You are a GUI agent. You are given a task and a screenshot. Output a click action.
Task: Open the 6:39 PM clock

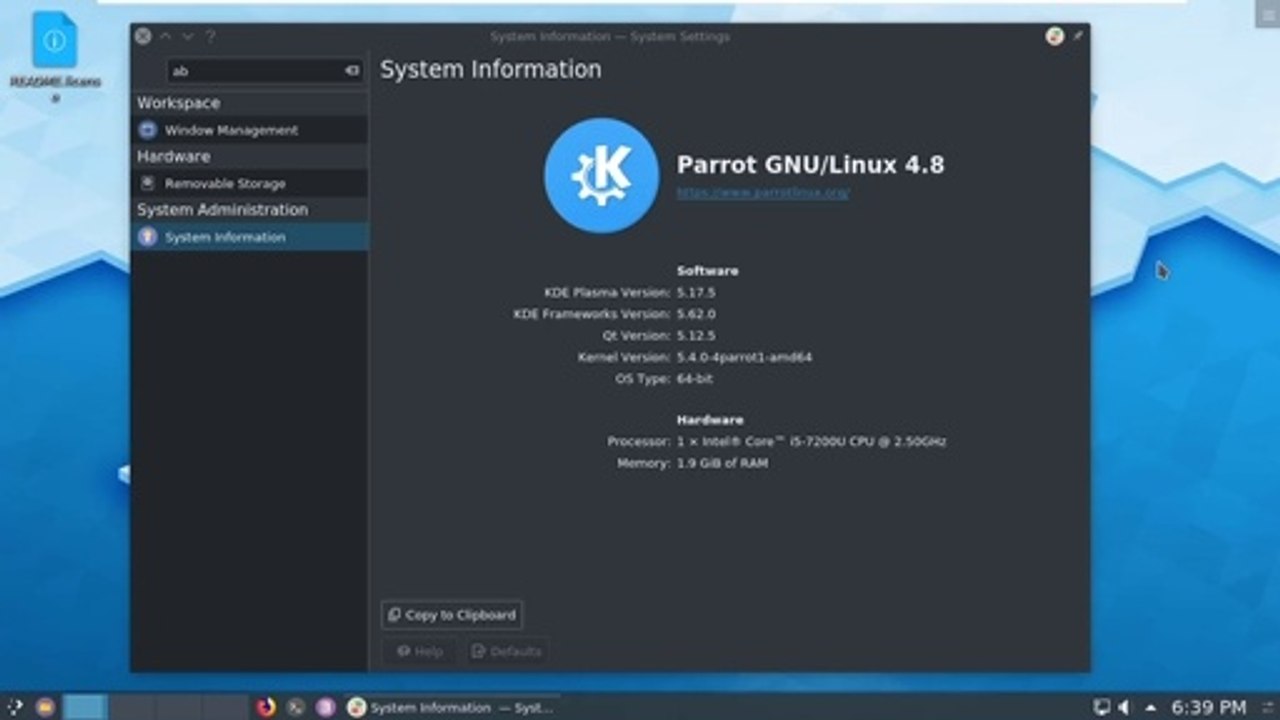click(1209, 707)
